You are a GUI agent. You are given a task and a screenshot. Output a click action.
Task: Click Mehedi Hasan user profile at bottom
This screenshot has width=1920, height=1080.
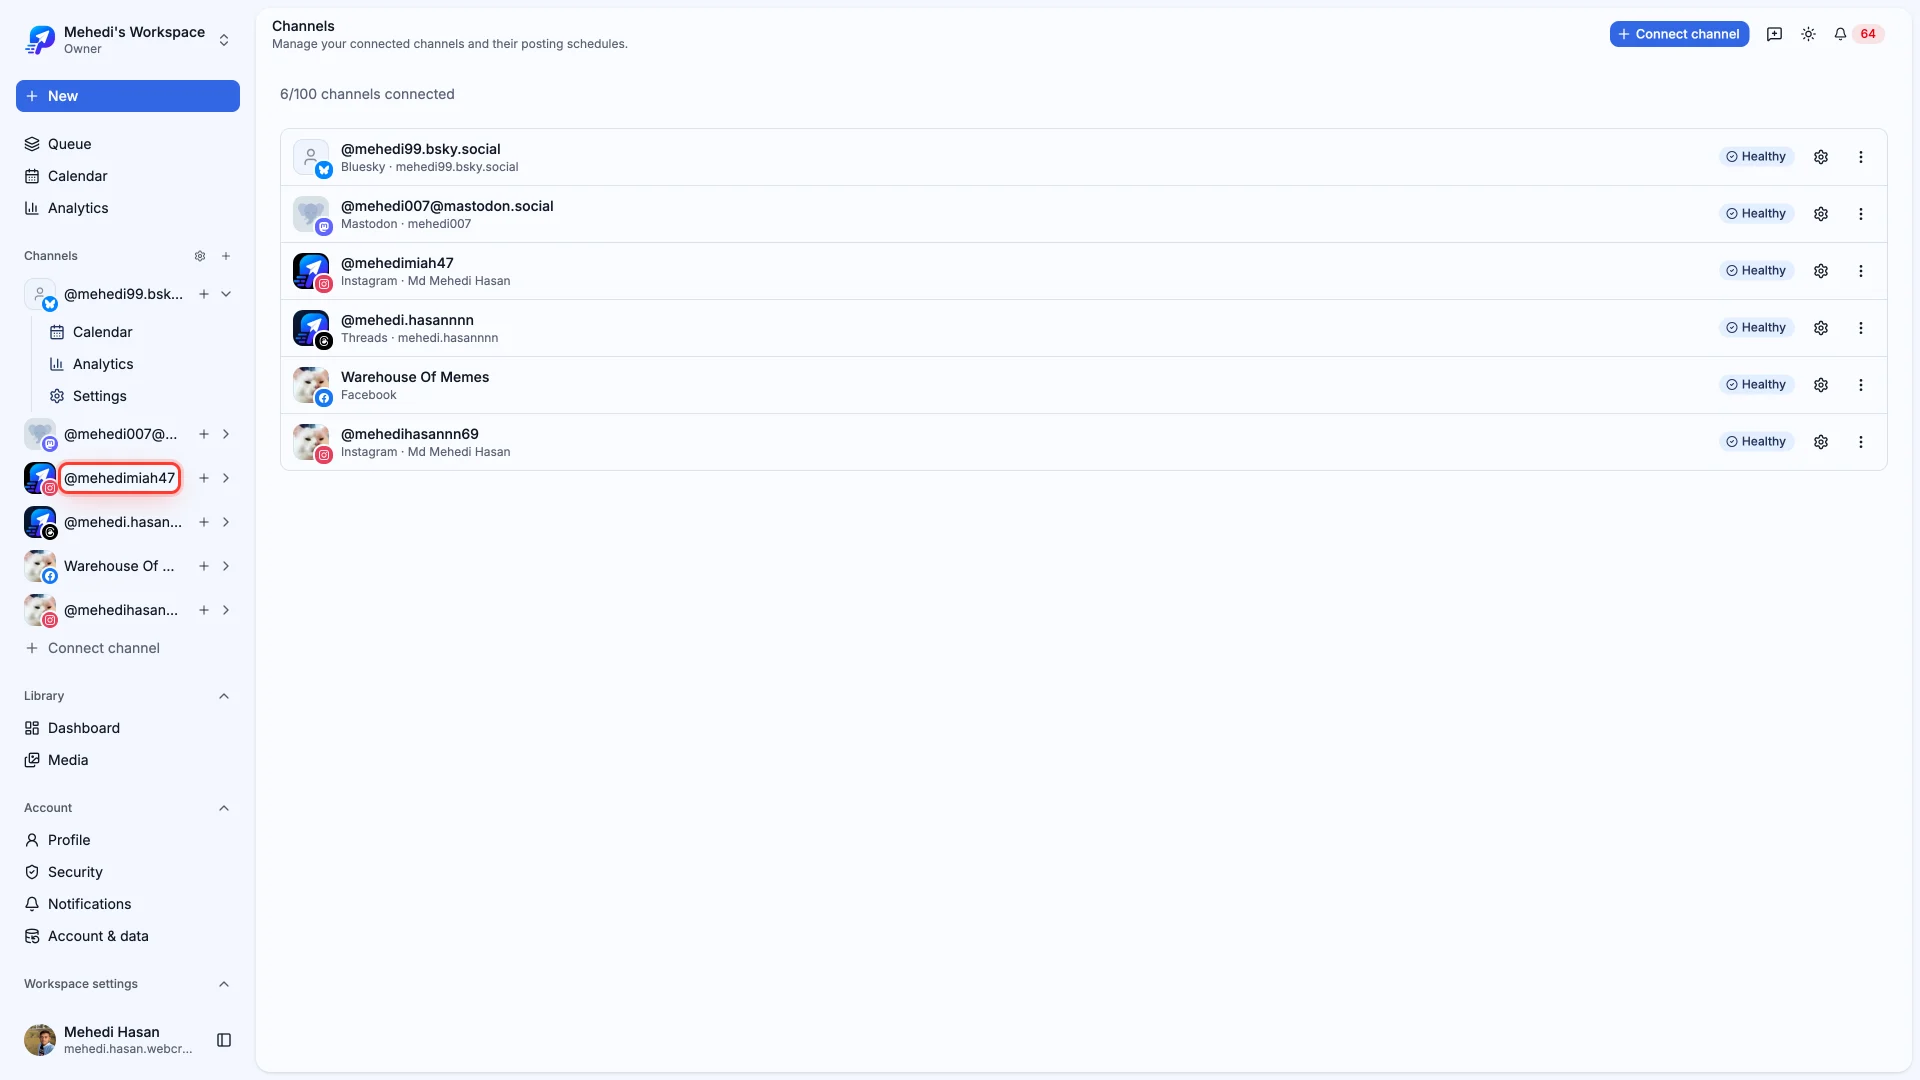(108, 1040)
